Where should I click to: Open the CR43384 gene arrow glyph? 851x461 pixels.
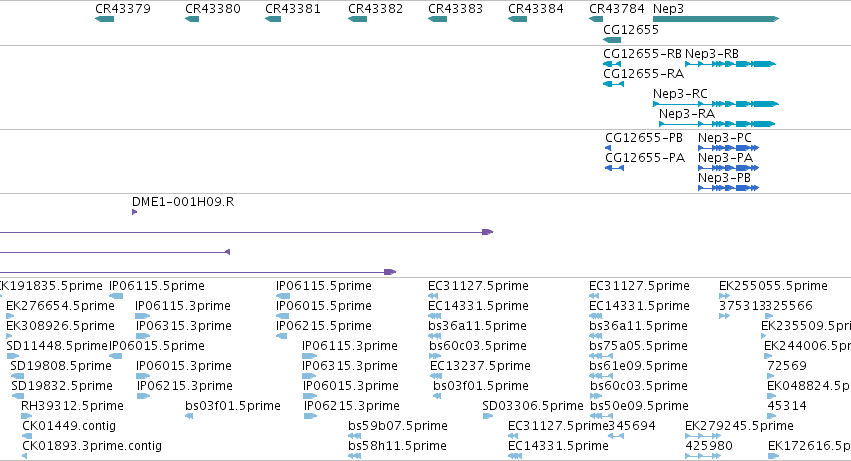click(x=517, y=19)
